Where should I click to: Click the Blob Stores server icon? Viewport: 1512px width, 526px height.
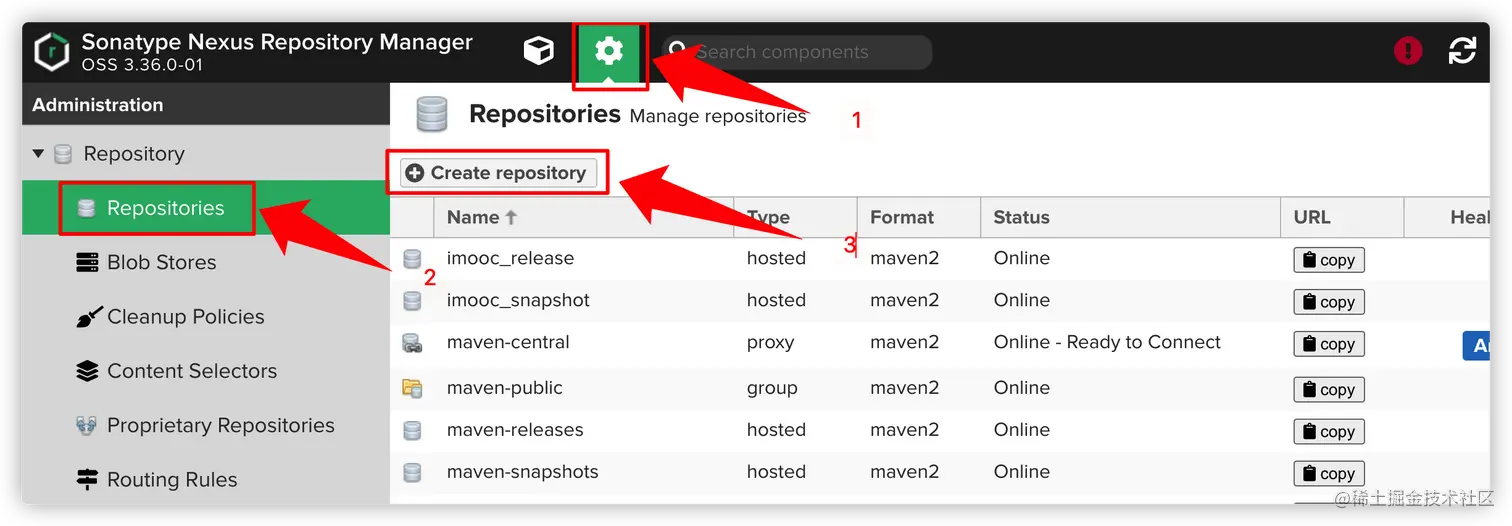click(88, 262)
